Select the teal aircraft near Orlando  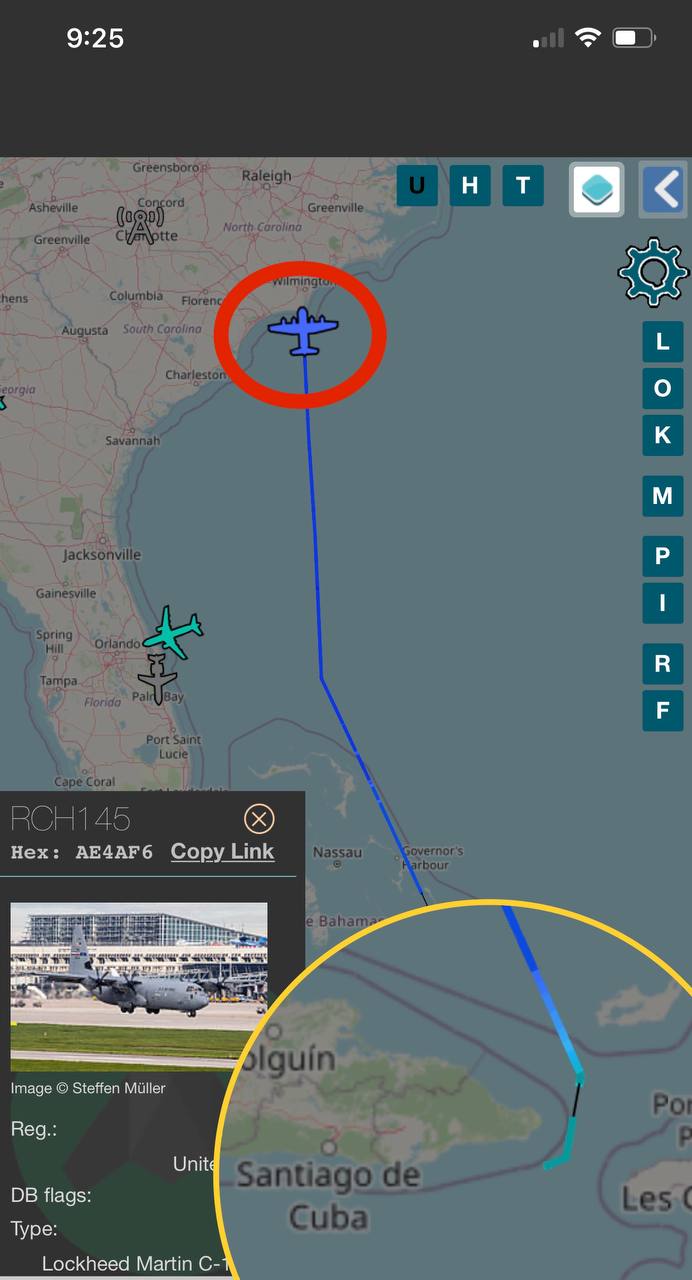(x=173, y=632)
